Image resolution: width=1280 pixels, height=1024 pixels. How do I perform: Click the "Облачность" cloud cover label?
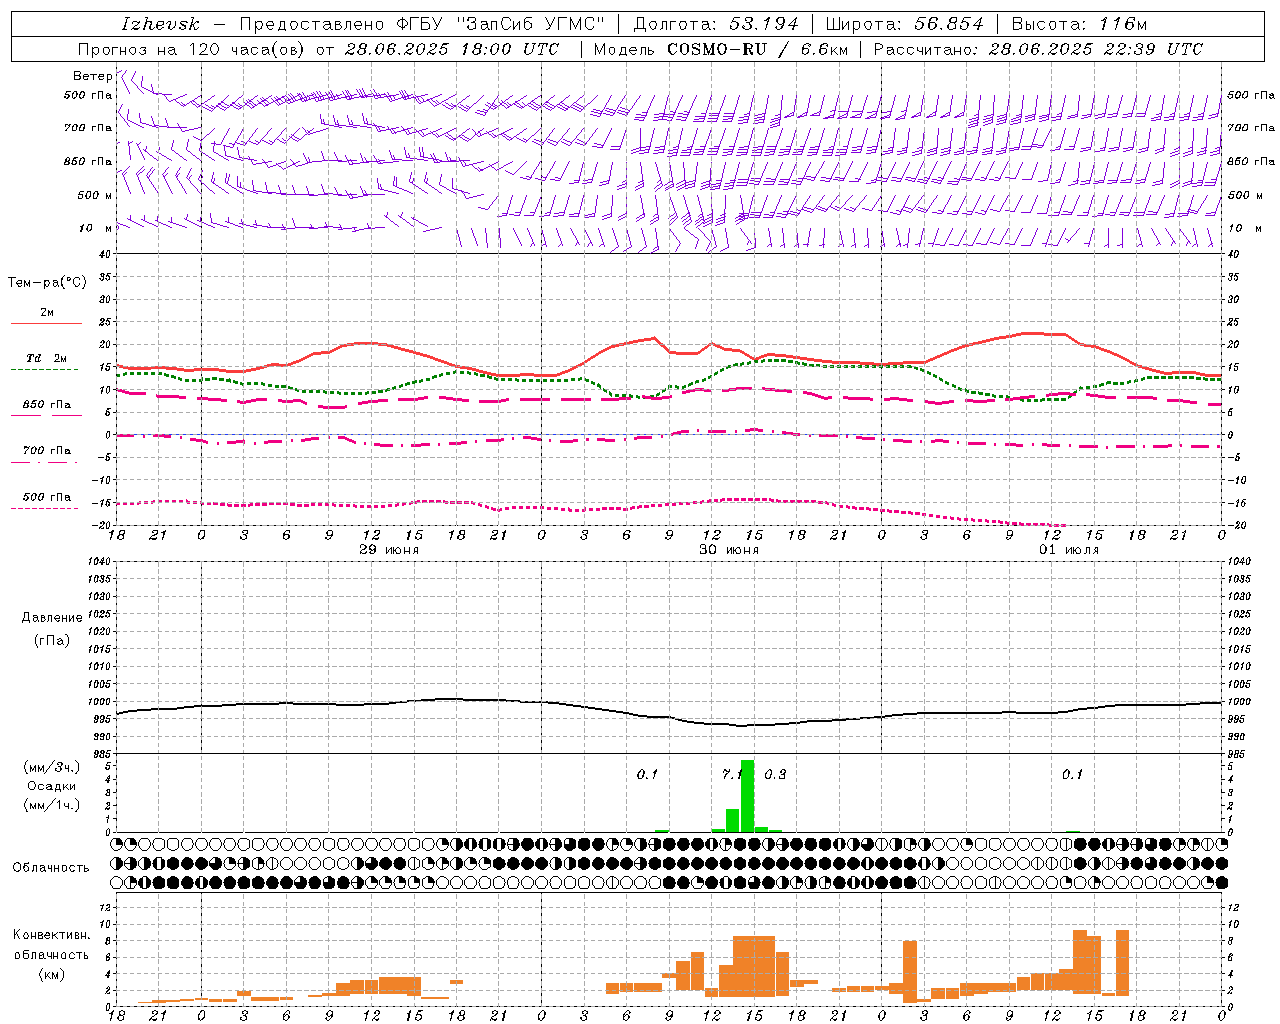[51, 868]
